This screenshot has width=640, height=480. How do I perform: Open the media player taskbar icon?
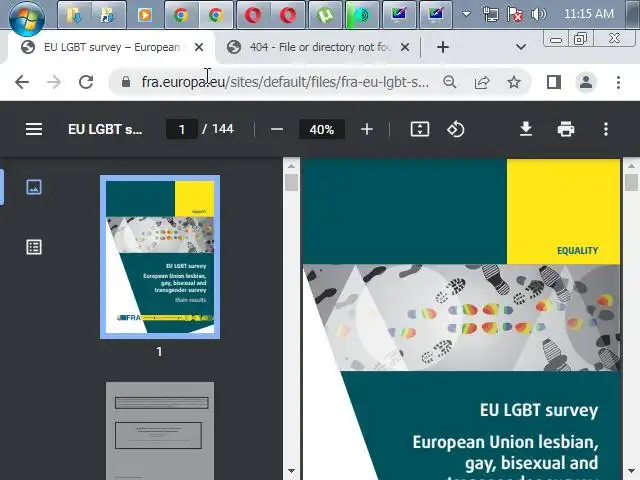[x=144, y=16]
